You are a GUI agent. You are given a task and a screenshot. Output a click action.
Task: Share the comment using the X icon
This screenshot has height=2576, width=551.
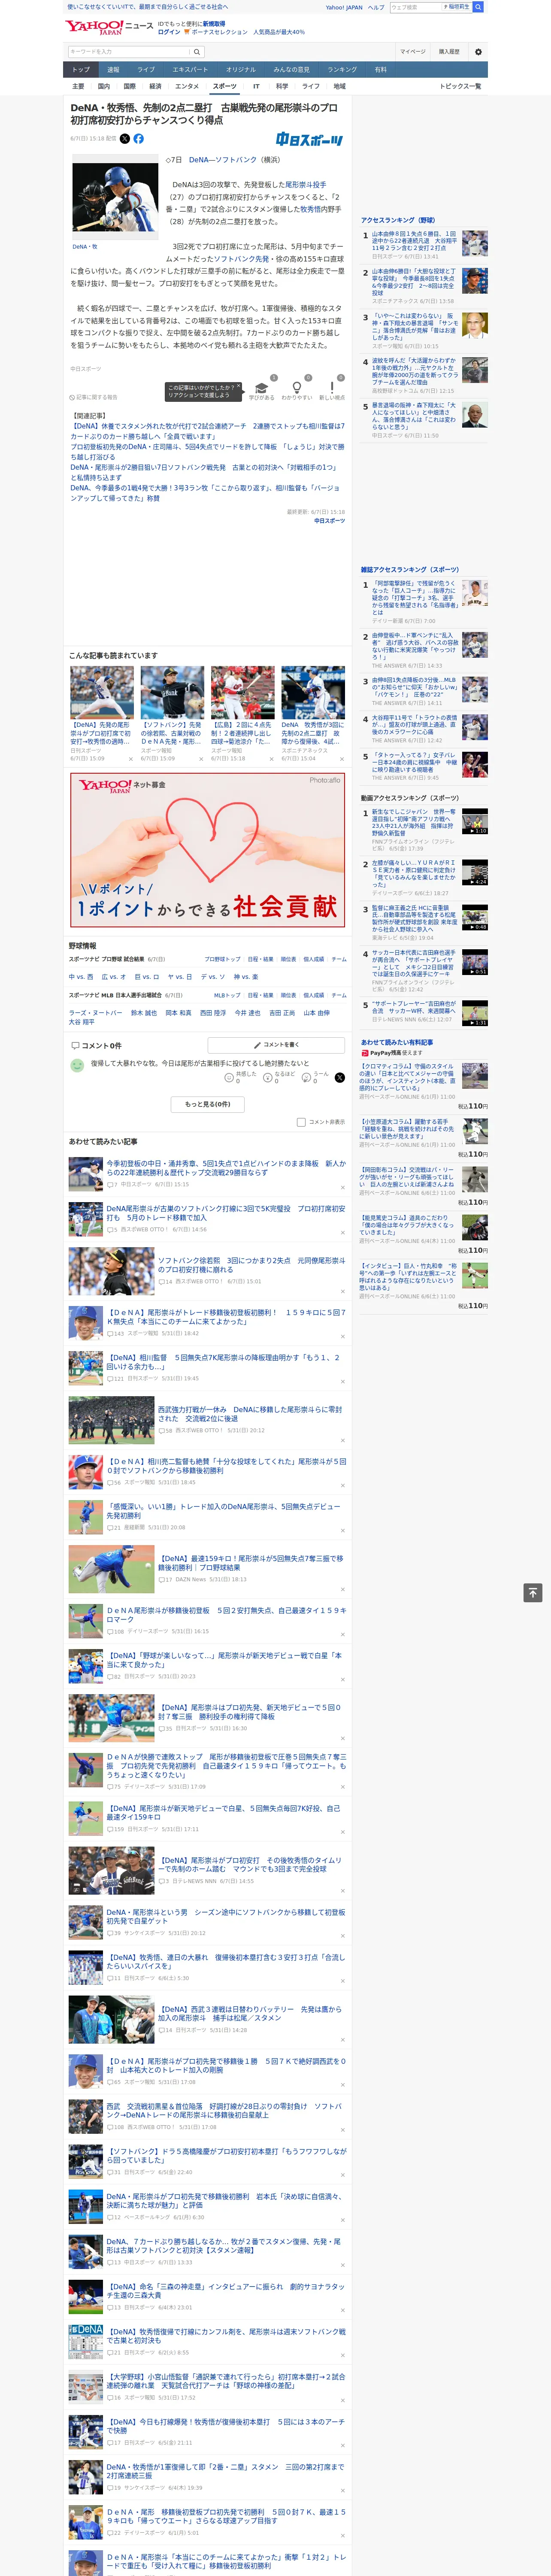coord(340,1078)
